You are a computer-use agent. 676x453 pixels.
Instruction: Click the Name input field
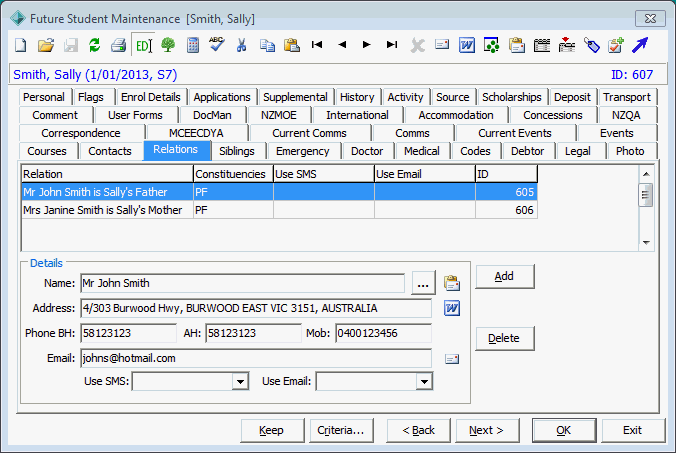tap(242, 283)
